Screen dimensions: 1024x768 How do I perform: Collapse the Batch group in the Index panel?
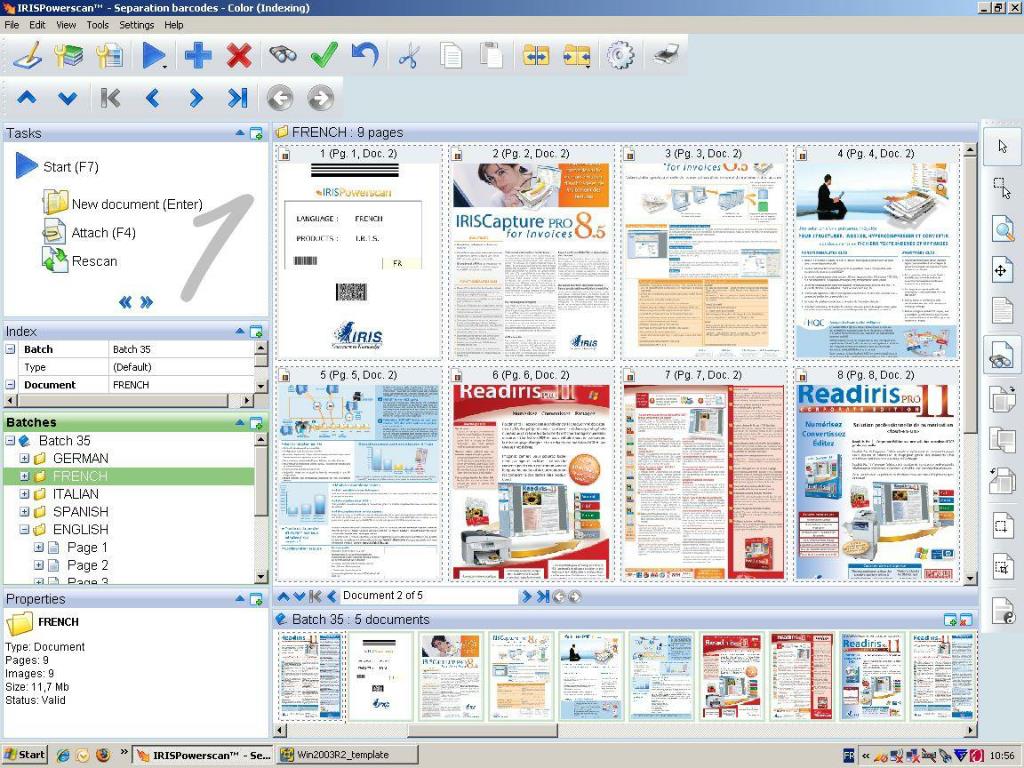coord(10,349)
